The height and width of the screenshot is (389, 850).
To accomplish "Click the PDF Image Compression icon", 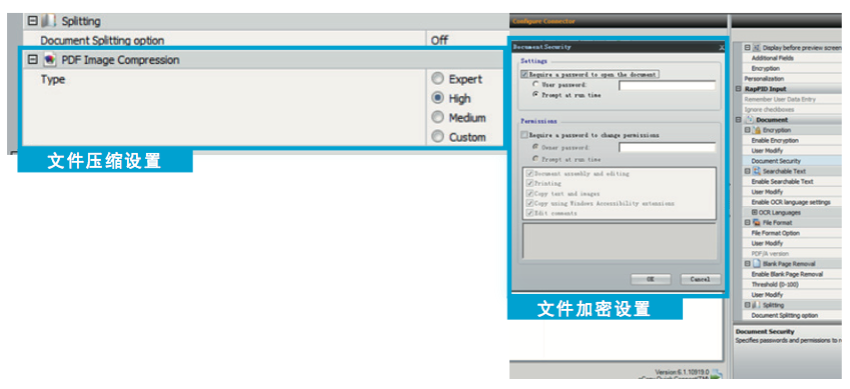I will pos(50,60).
